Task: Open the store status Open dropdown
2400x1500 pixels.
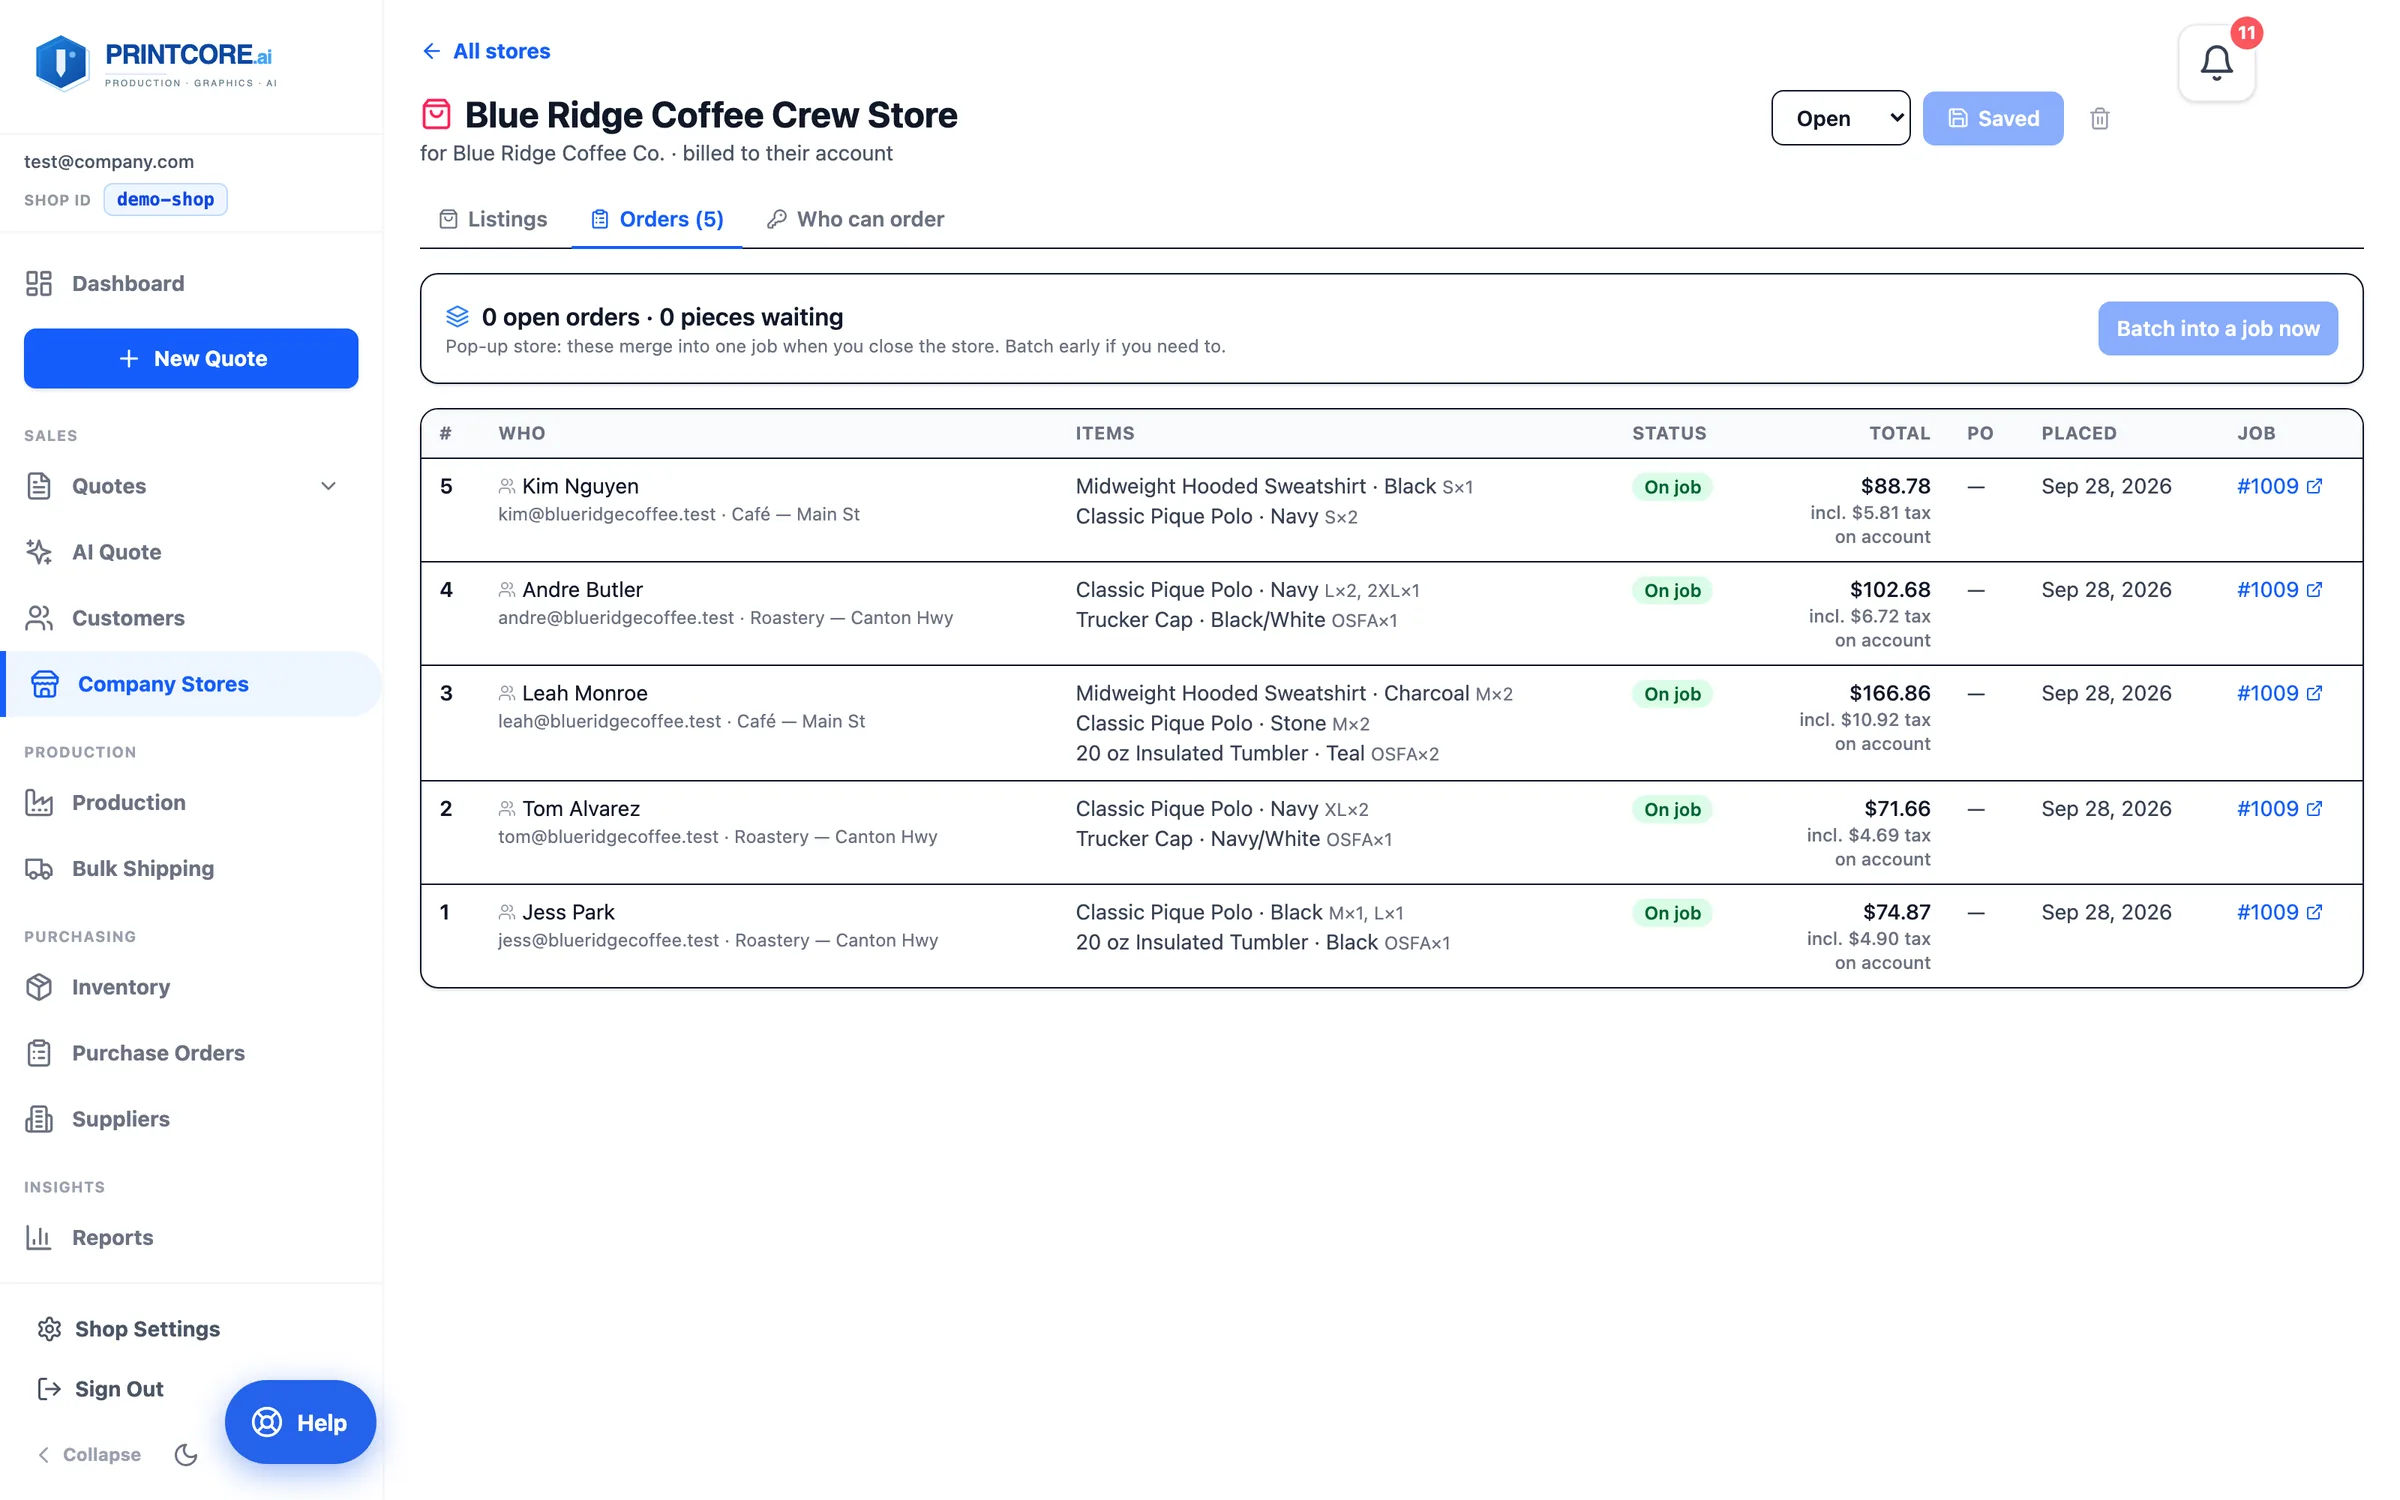Action: coord(1840,118)
